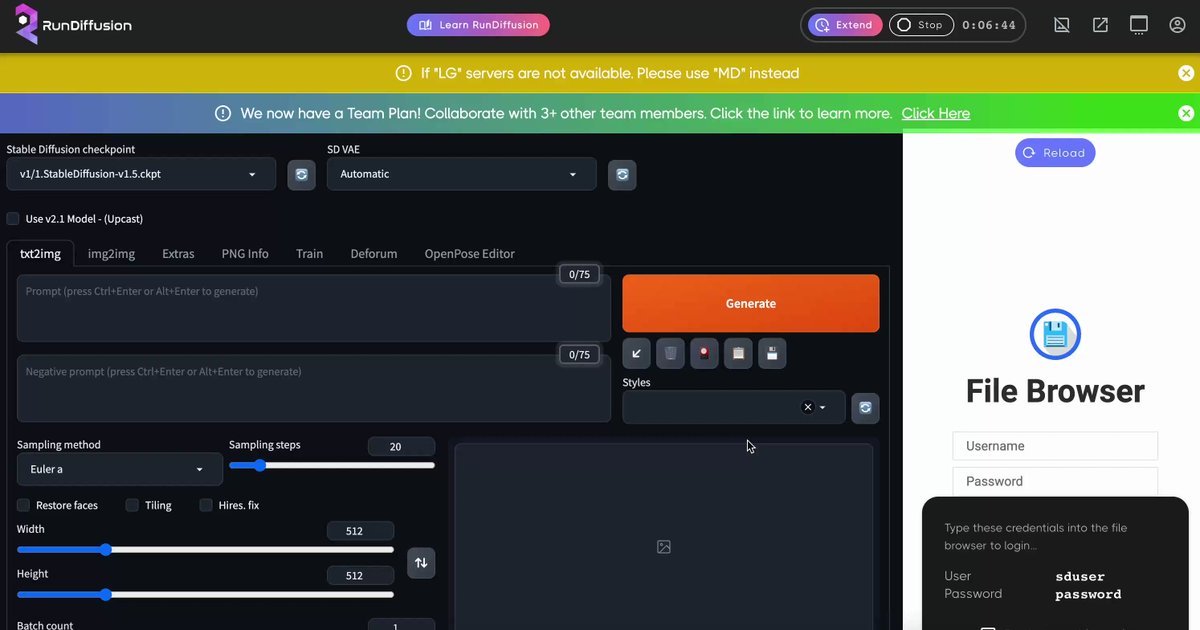Enable the Hires. fix checkbox

coord(206,505)
